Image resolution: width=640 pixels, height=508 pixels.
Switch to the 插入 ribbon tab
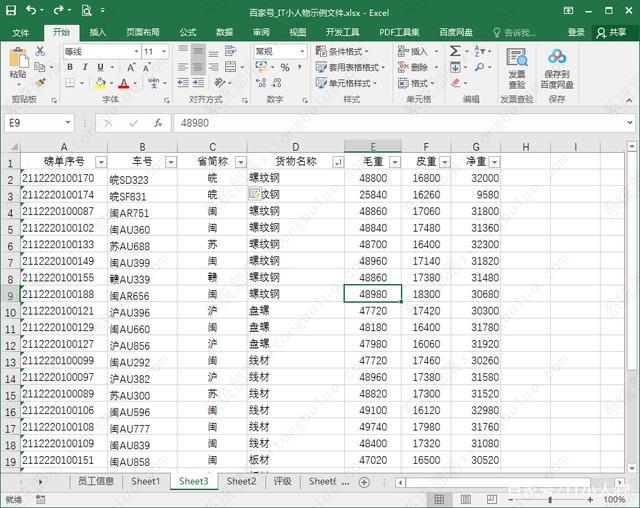tap(98, 32)
